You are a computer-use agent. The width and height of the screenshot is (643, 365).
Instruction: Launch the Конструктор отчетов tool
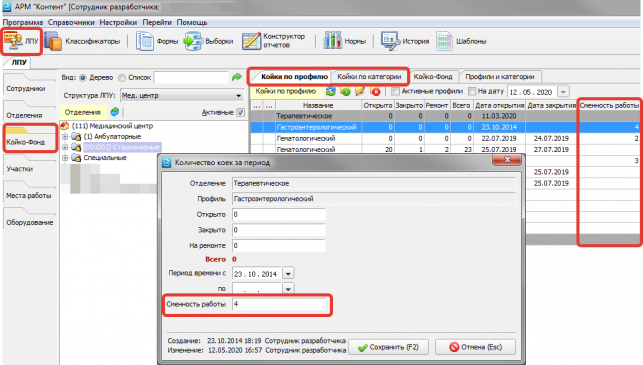[x=274, y=41]
